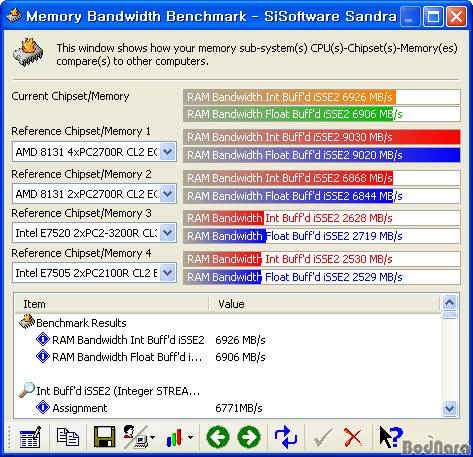473x457 pixels.
Task: Click the What's This help cursor icon
Action: [391, 437]
